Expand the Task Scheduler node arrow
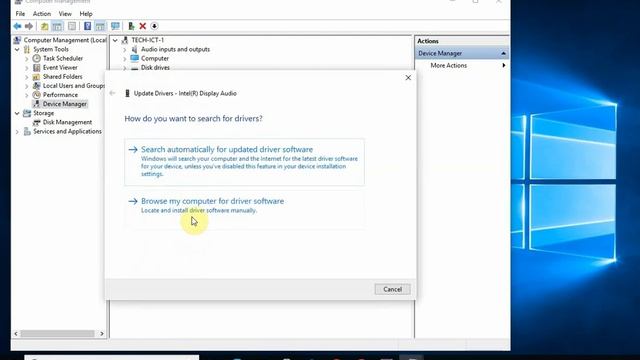Screen dimensions: 640x360 click(x=27, y=58)
